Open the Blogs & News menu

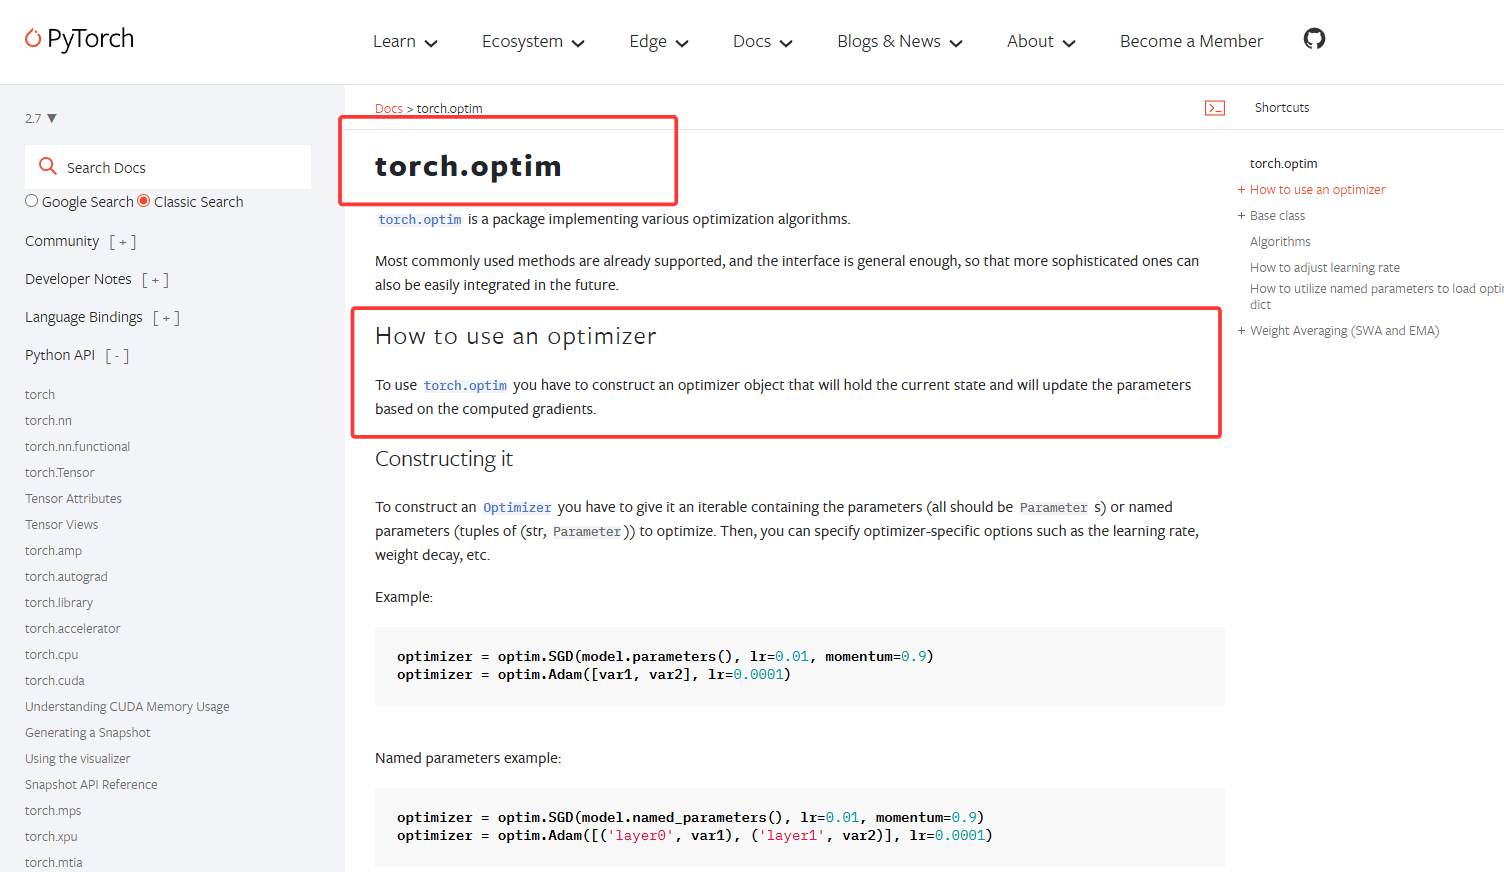(900, 42)
